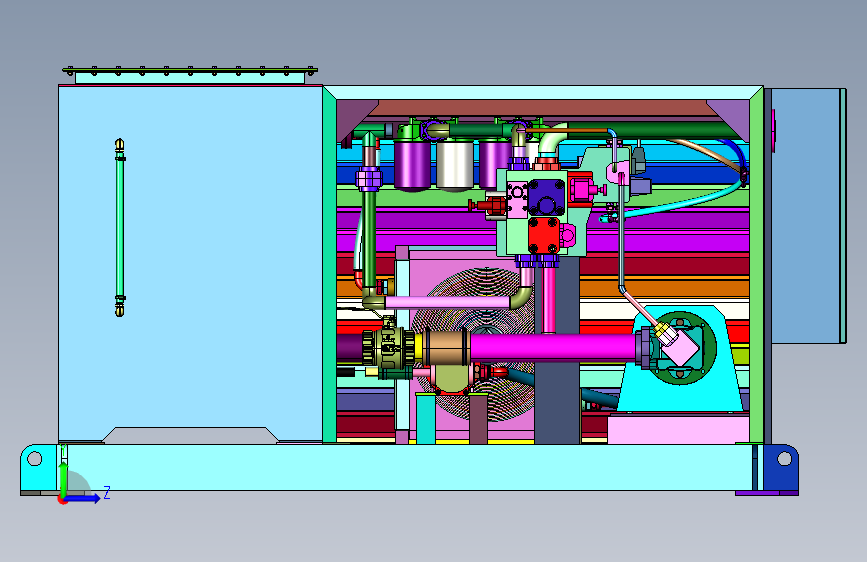867x562 pixels.
Task: Click the left lifting lug hole on base
Action: point(34,459)
